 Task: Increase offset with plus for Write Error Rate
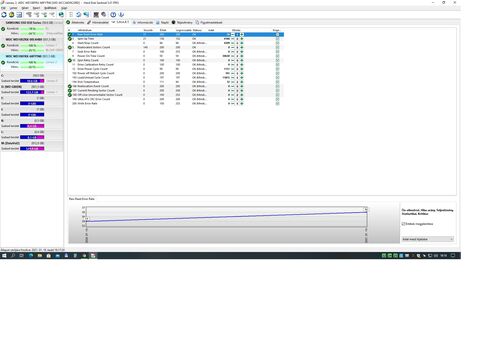click(x=242, y=103)
